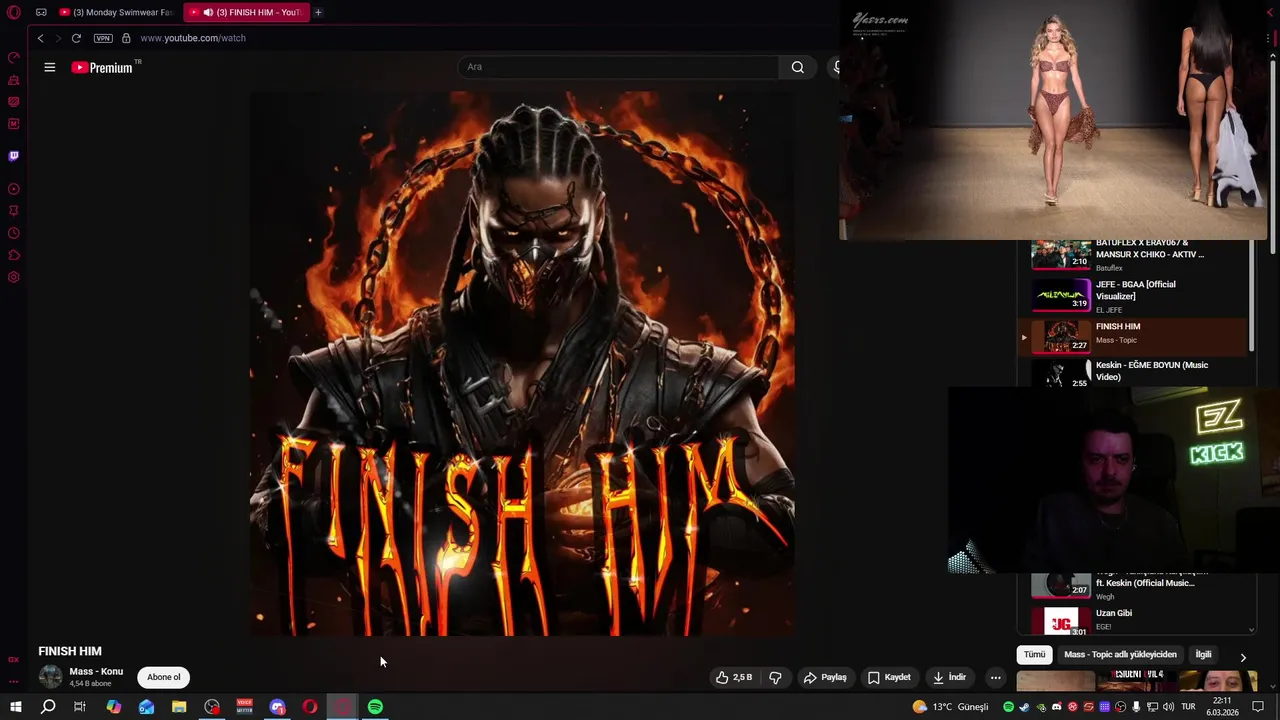Go back to previous page

point(40,38)
